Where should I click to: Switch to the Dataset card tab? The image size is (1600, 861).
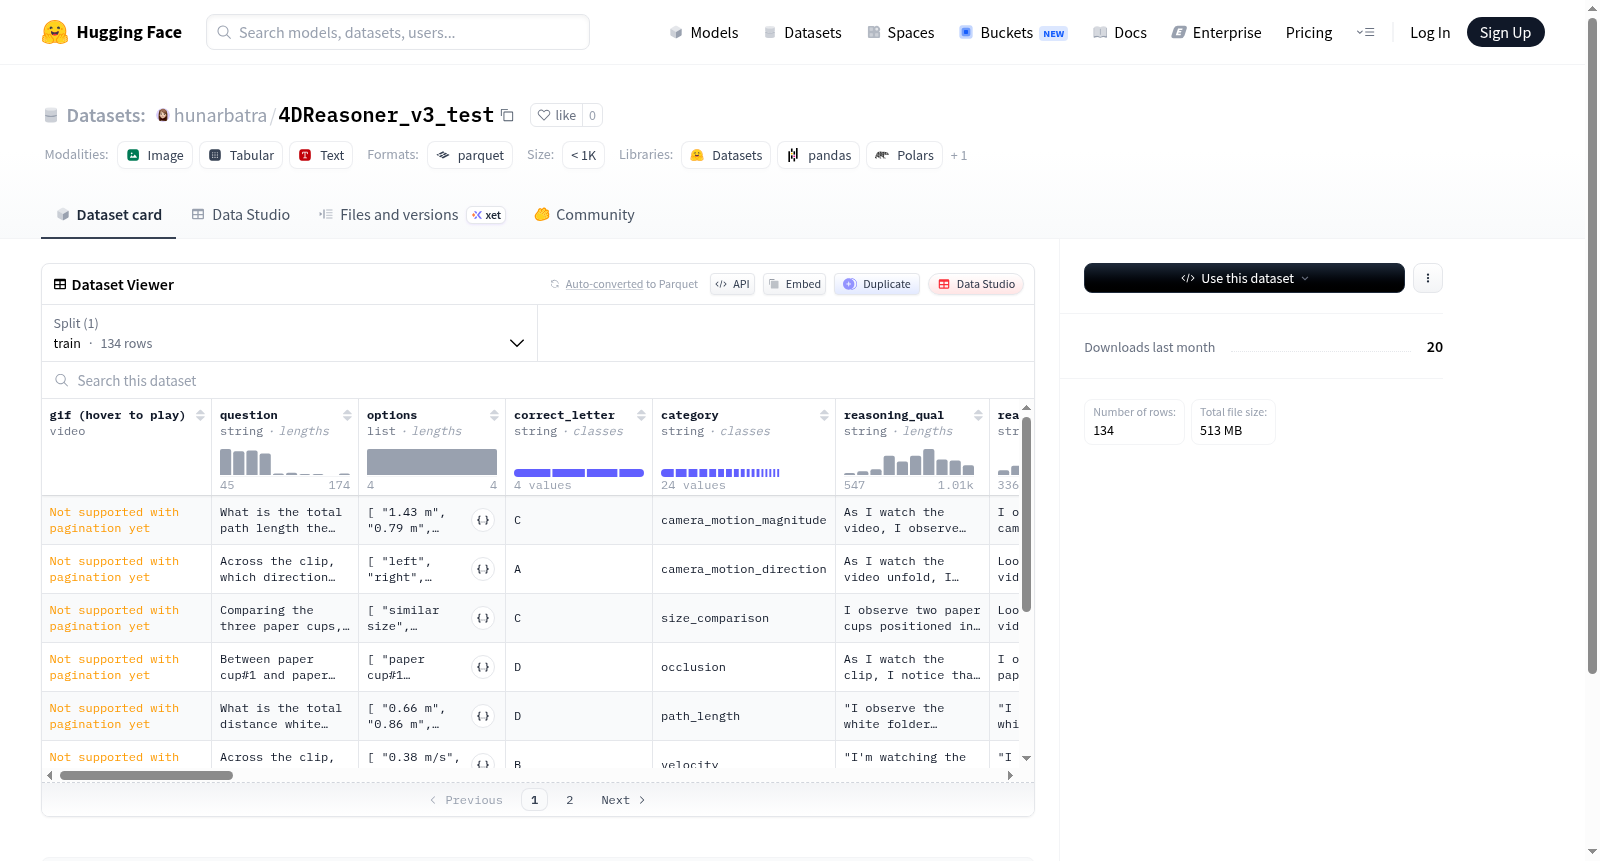[x=109, y=214]
